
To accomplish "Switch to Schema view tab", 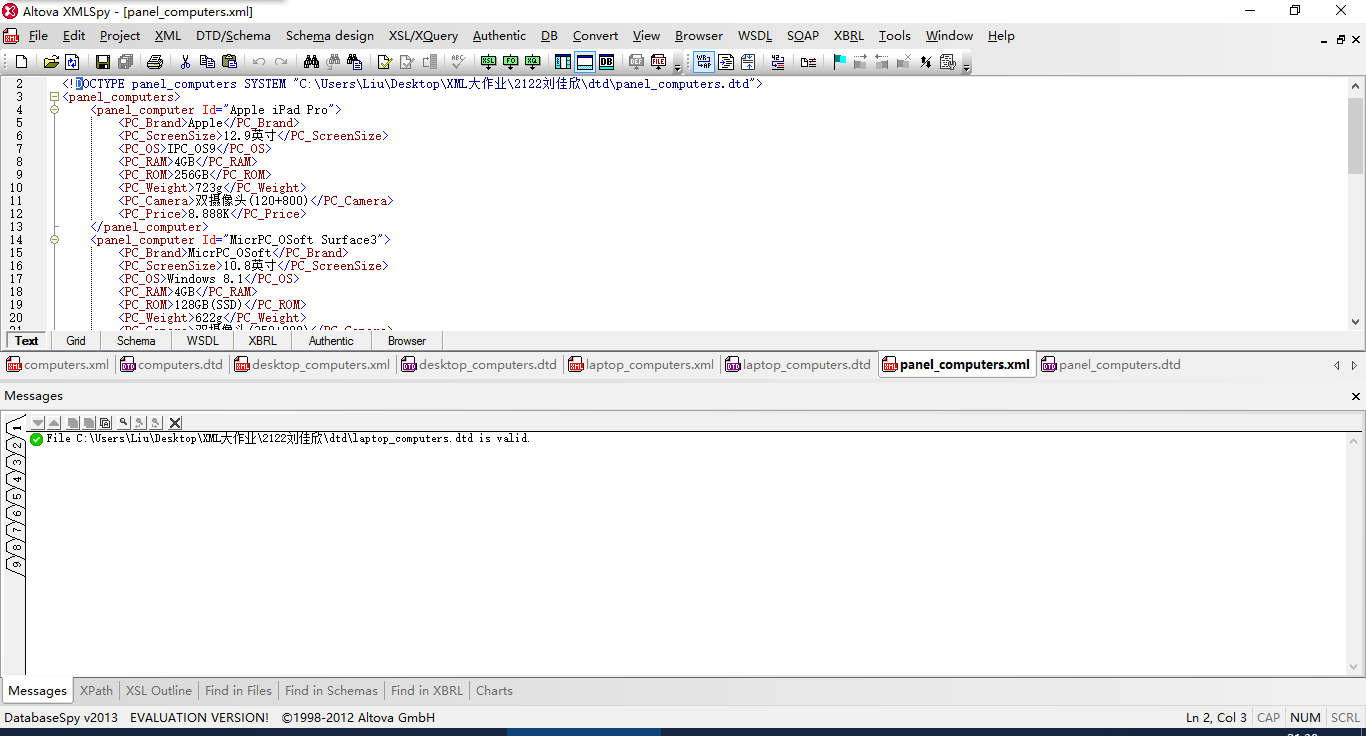I will [x=136, y=341].
